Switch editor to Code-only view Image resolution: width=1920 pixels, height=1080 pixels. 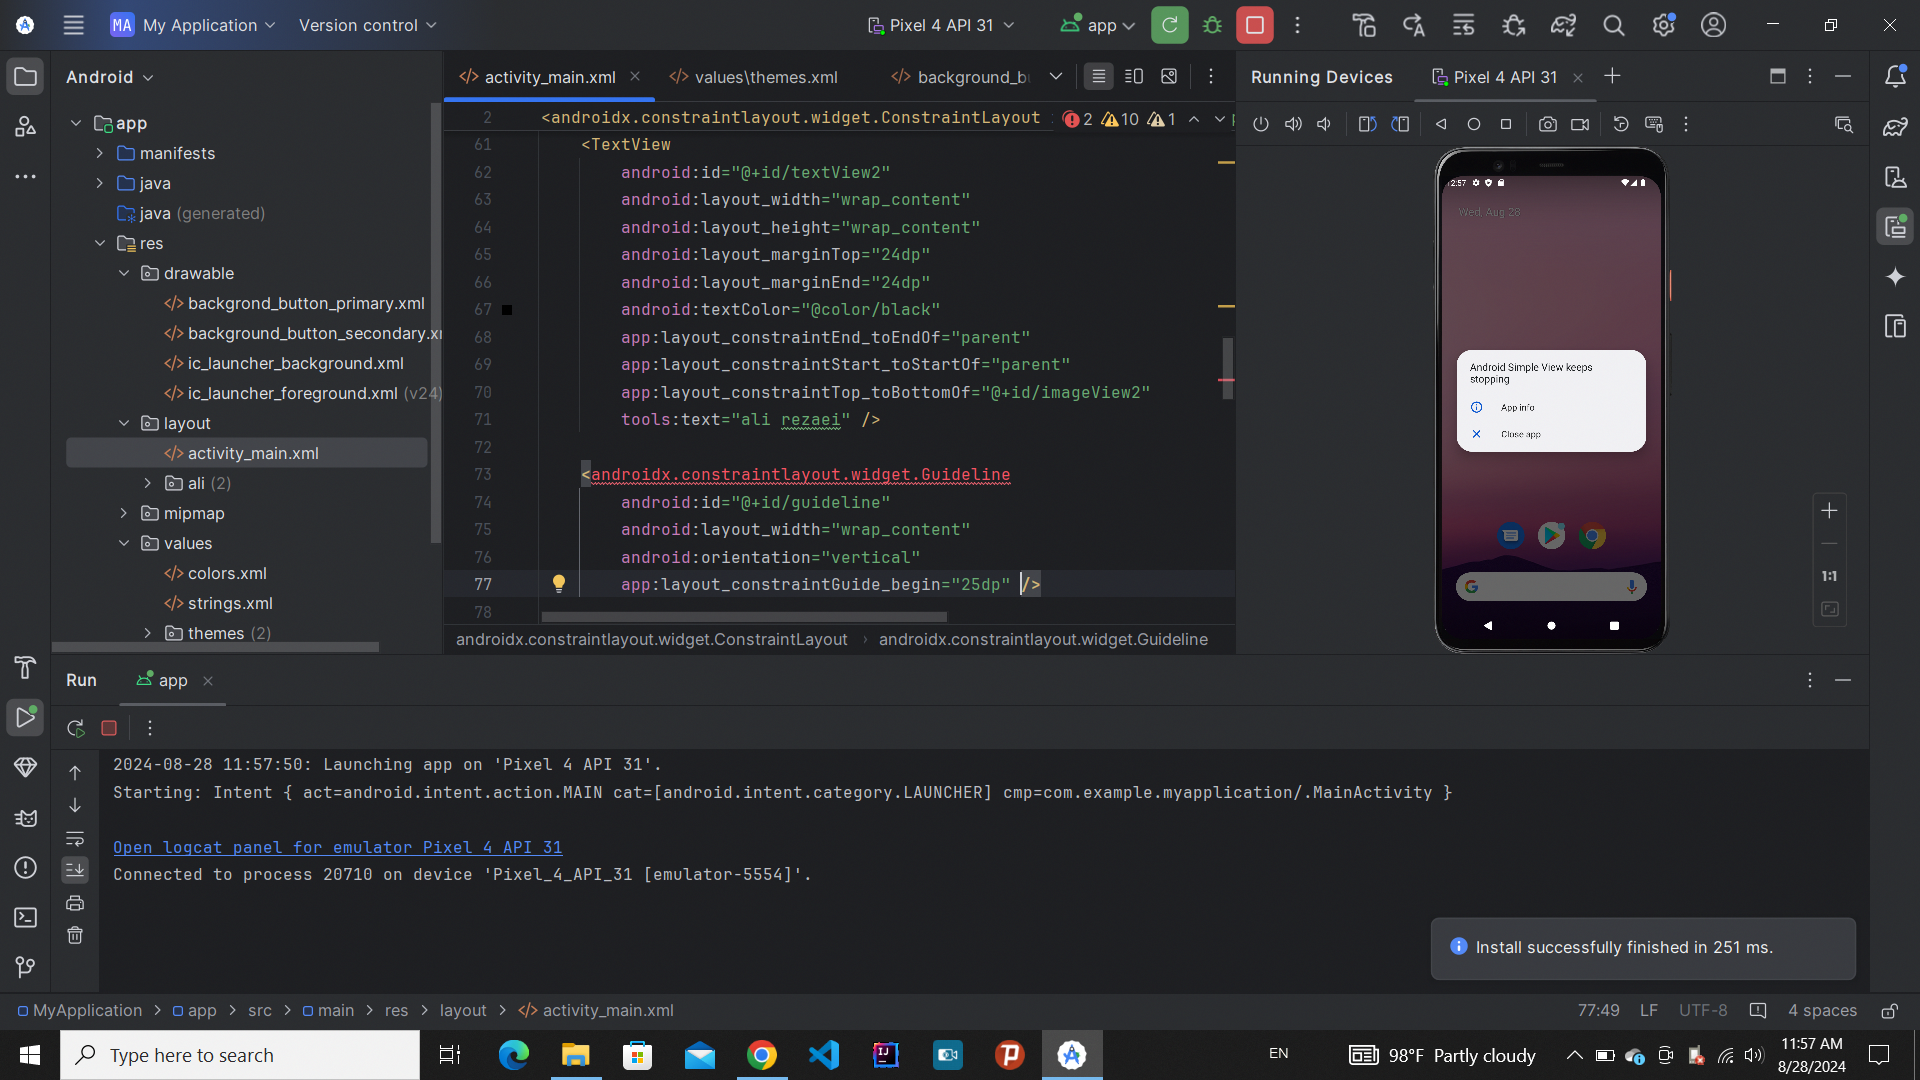1098,76
